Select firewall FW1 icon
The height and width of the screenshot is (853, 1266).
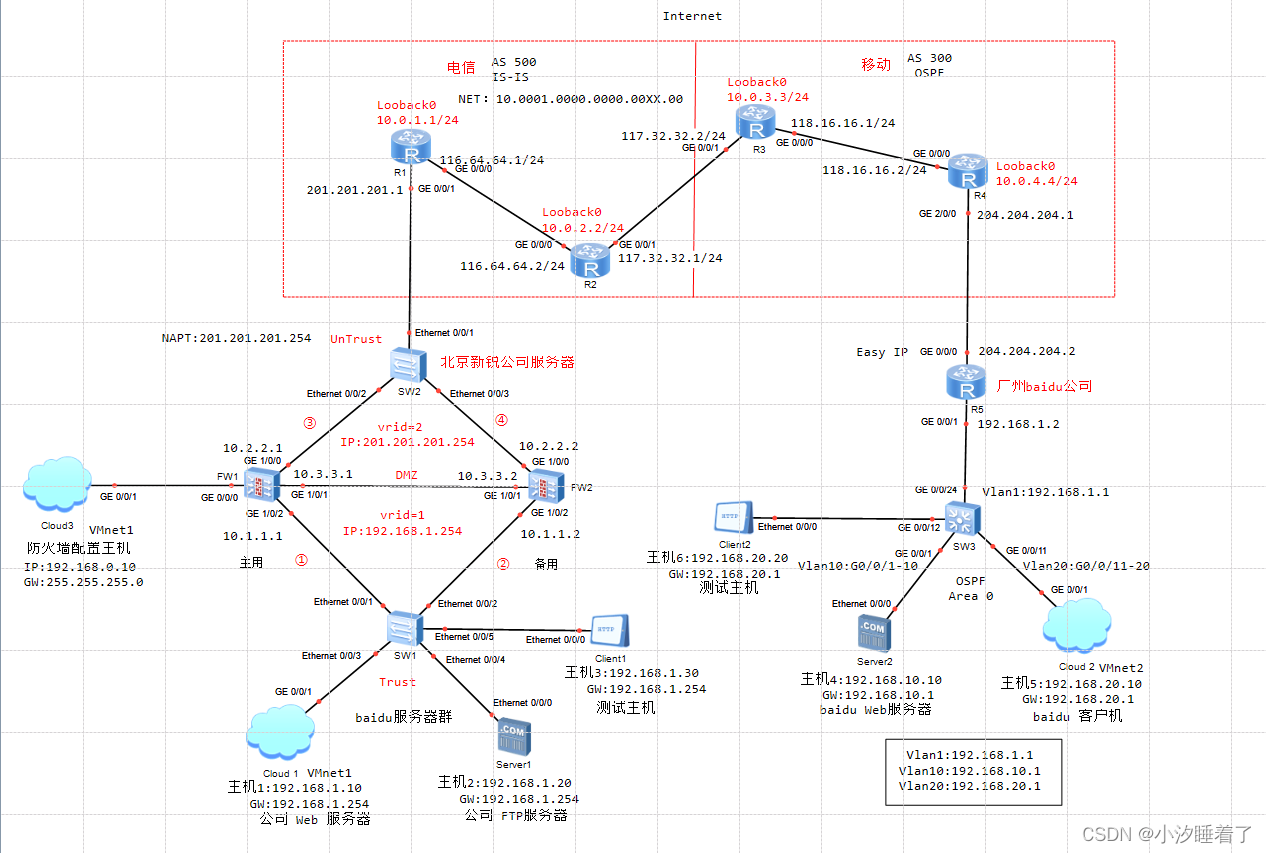(x=263, y=485)
